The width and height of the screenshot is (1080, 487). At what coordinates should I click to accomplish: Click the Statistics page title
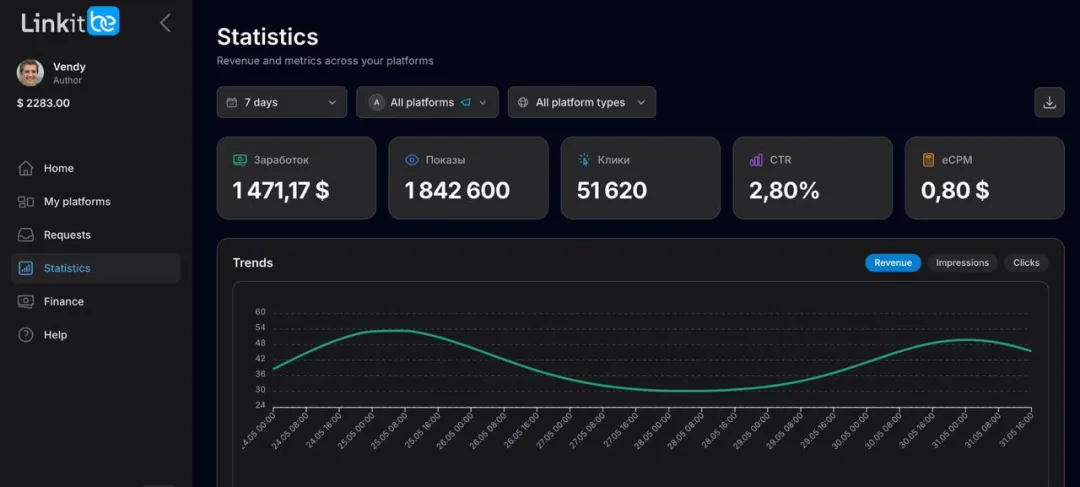point(267,37)
